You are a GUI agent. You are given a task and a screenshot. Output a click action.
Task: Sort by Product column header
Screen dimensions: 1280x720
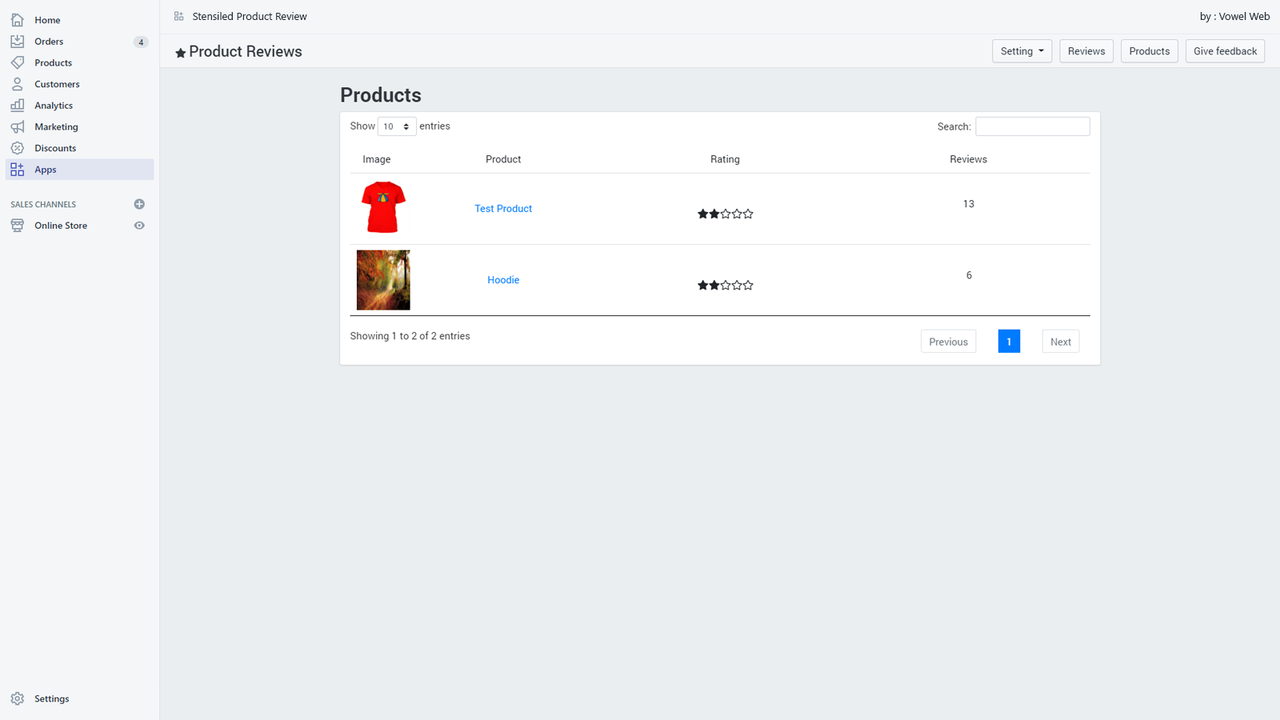pos(503,159)
